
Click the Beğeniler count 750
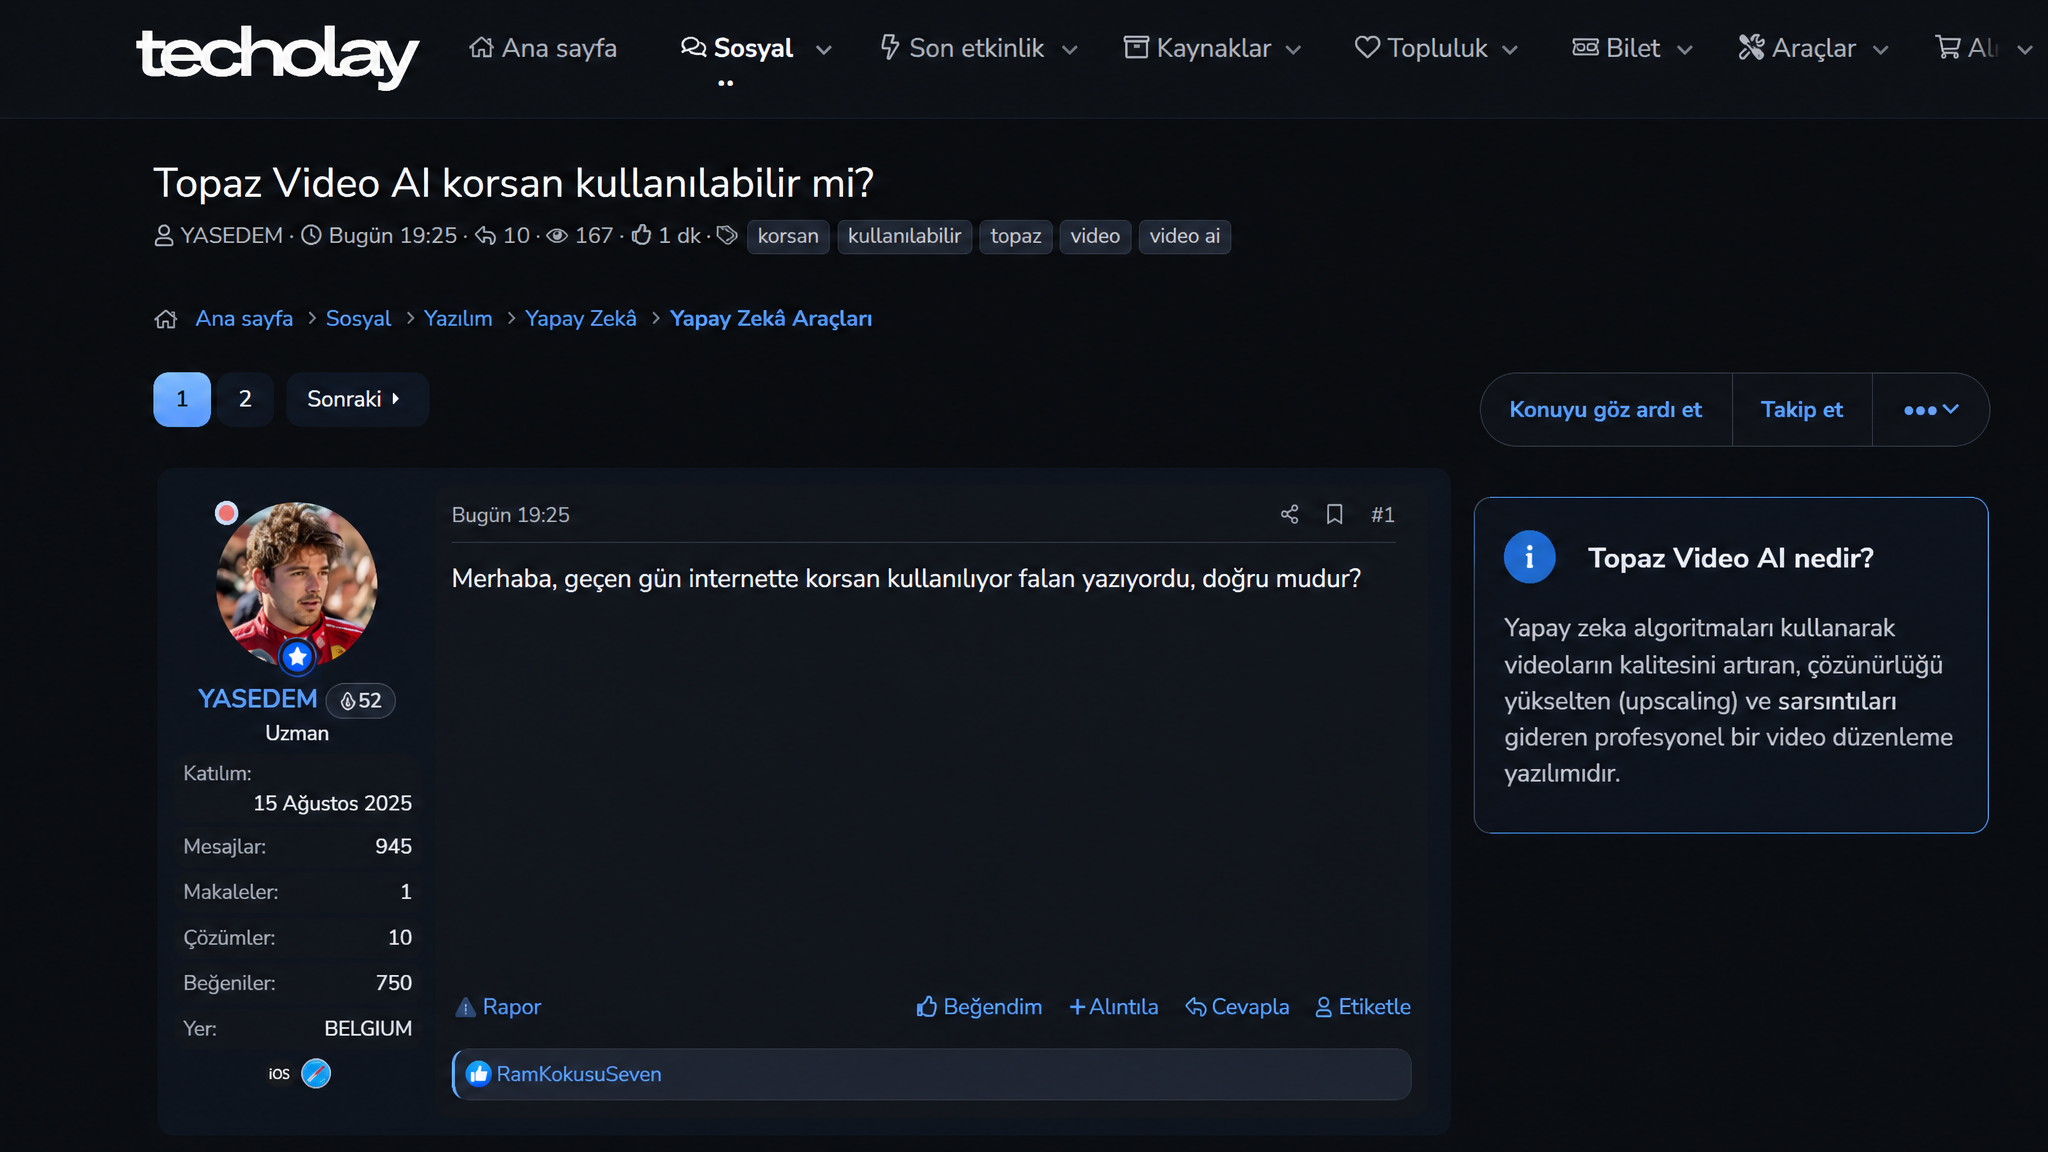pyautogui.click(x=393, y=983)
